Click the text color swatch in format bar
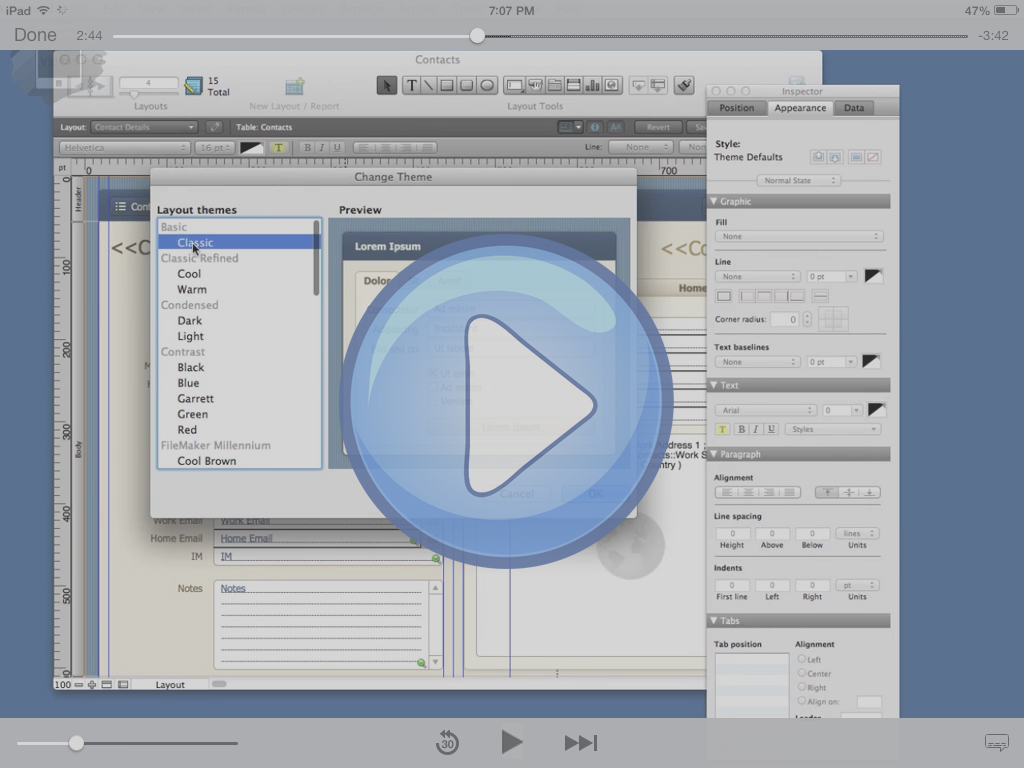Viewport: 1024px width, 768px height. tap(251, 148)
